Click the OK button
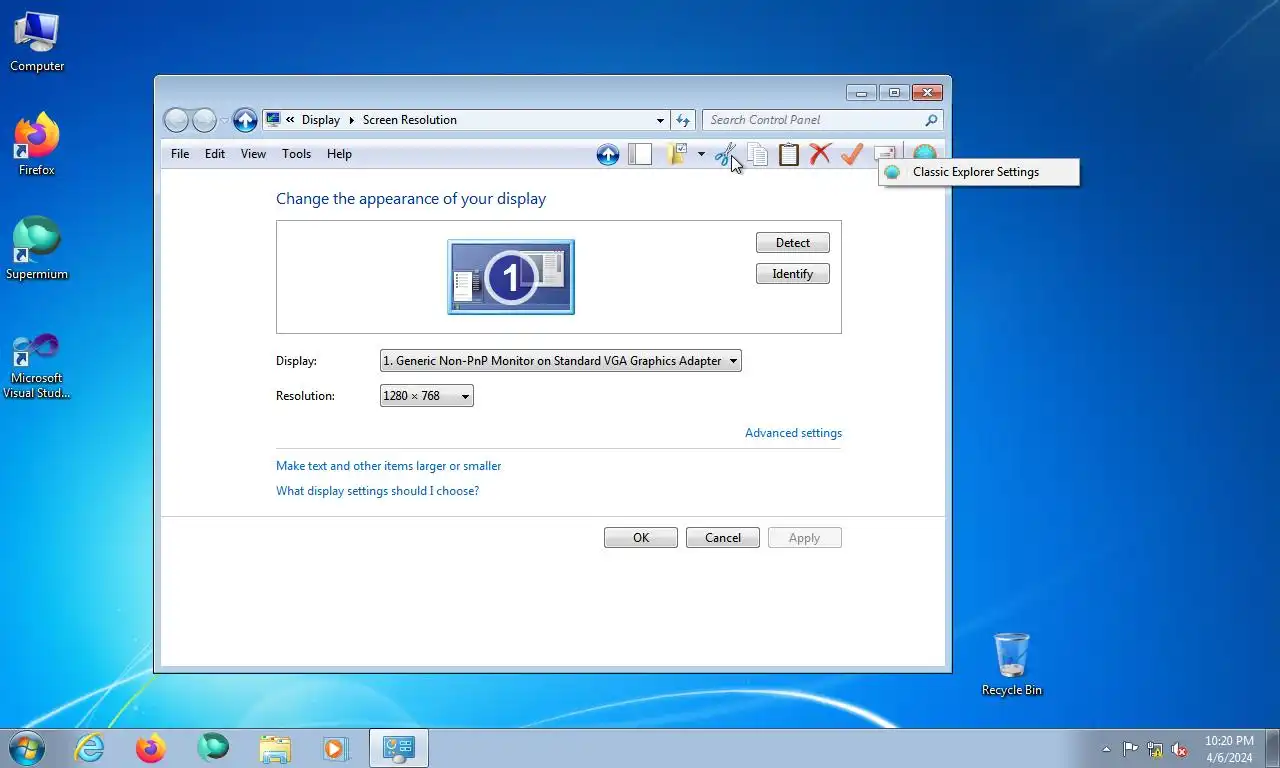Viewport: 1280px width, 768px height. tap(641, 538)
